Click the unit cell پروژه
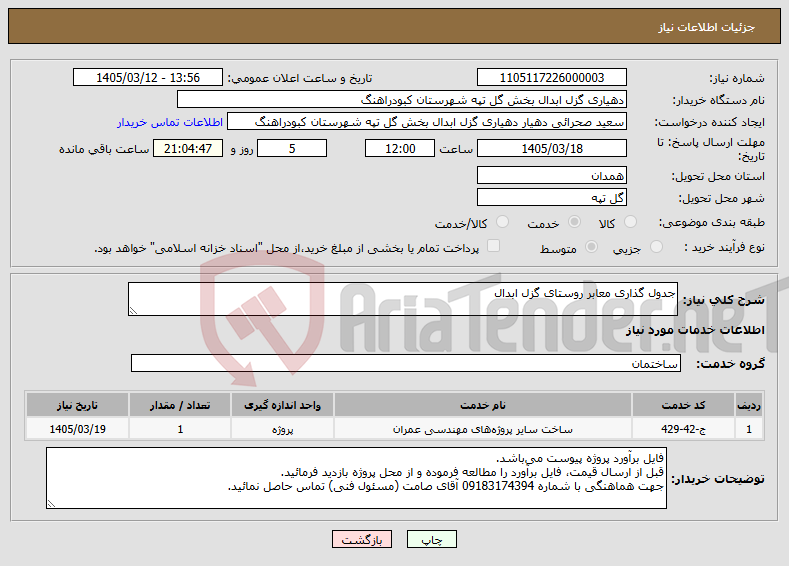Viewport: 789px width, 566px height. click(x=282, y=429)
